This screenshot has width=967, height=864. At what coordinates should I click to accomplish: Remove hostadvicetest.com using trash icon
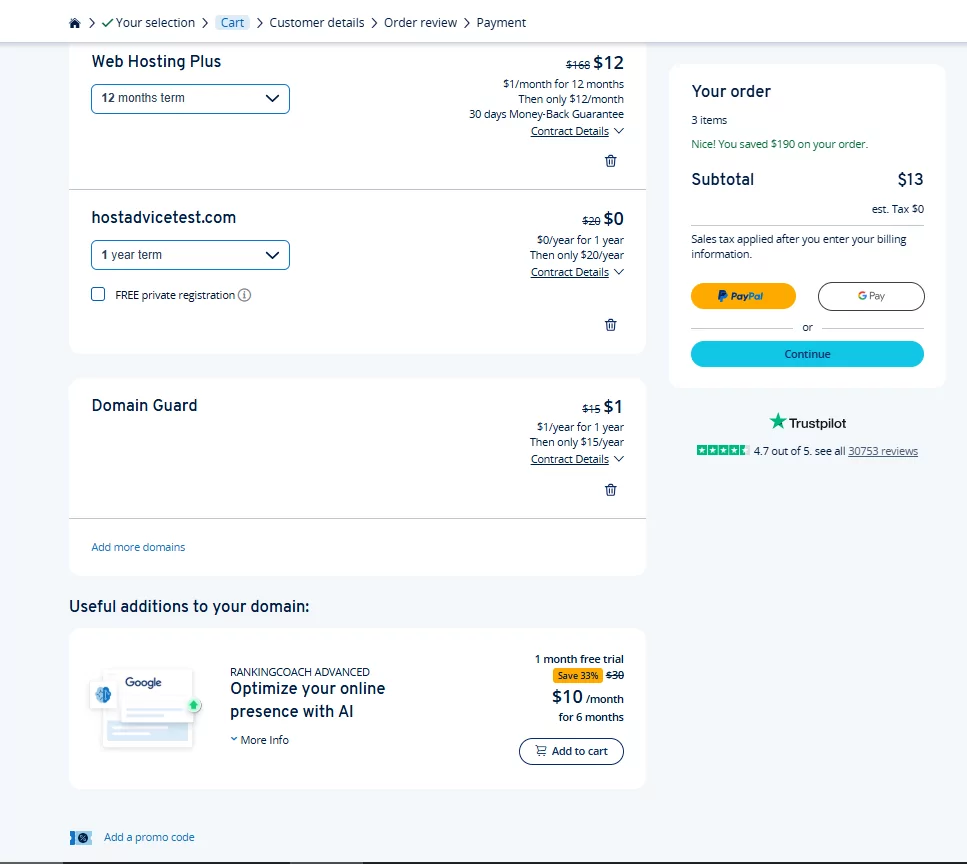611,325
